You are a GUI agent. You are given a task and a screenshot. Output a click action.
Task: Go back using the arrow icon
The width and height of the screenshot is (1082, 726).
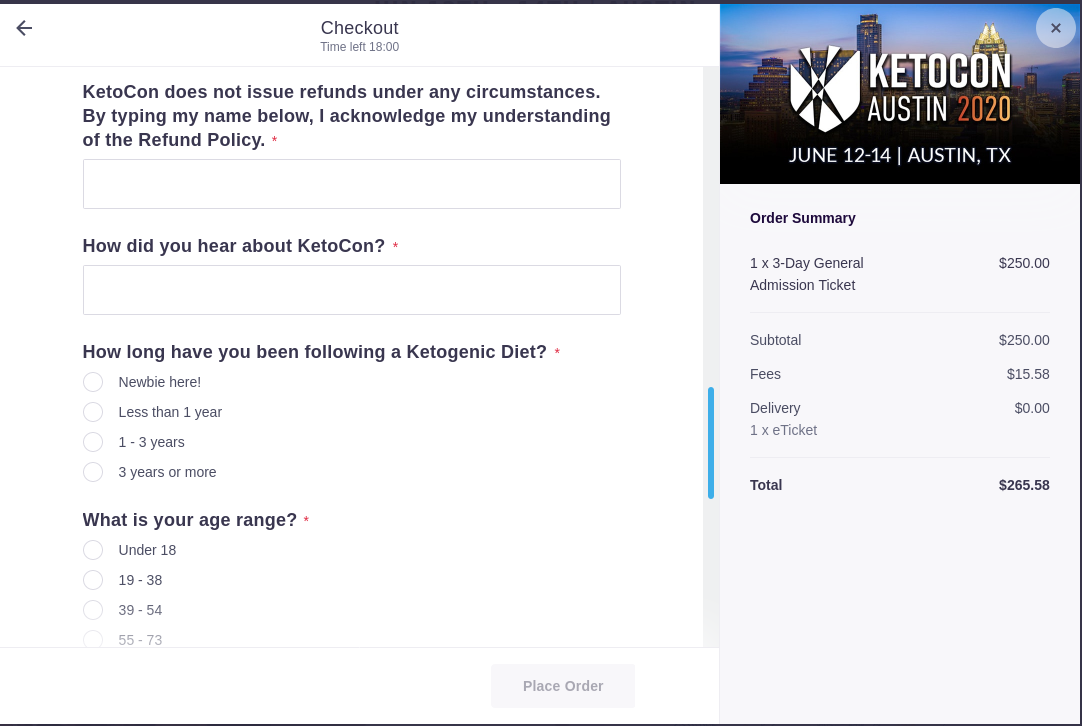pyautogui.click(x=24, y=28)
